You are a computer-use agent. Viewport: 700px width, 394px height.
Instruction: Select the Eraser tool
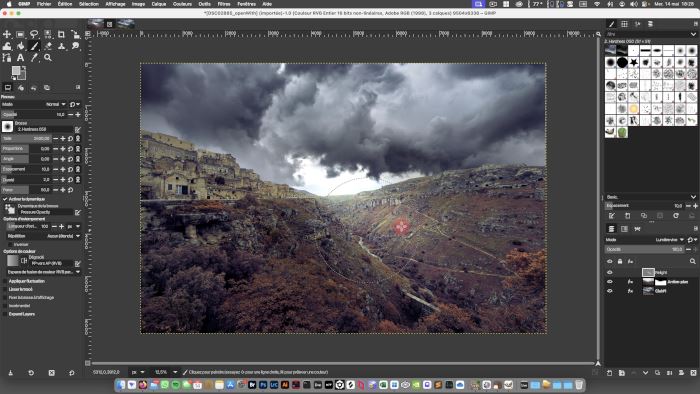(x=48, y=46)
